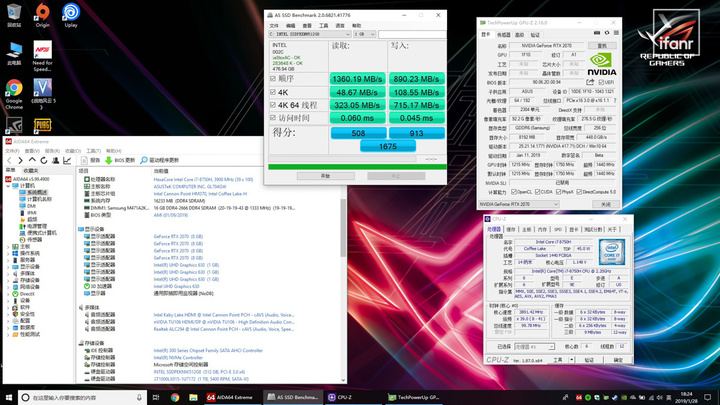Open 文件 menu in AIDA64
This screenshot has height=405, width=720.
tap(12, 151)
